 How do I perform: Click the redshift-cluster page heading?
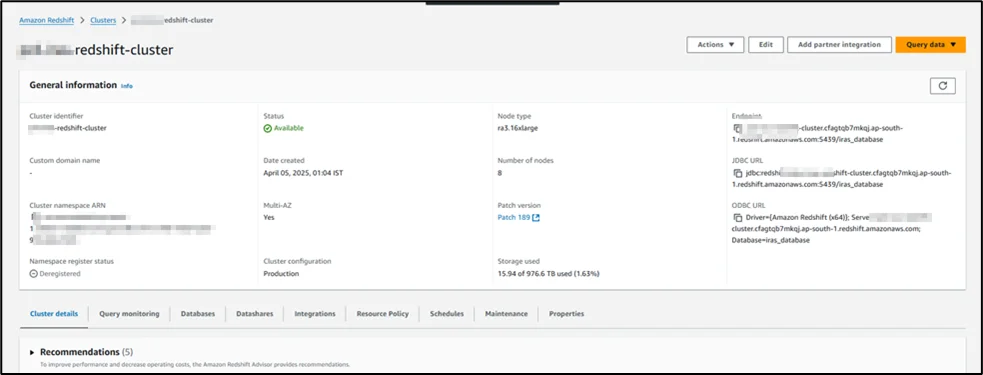click(x=96, y=50)
